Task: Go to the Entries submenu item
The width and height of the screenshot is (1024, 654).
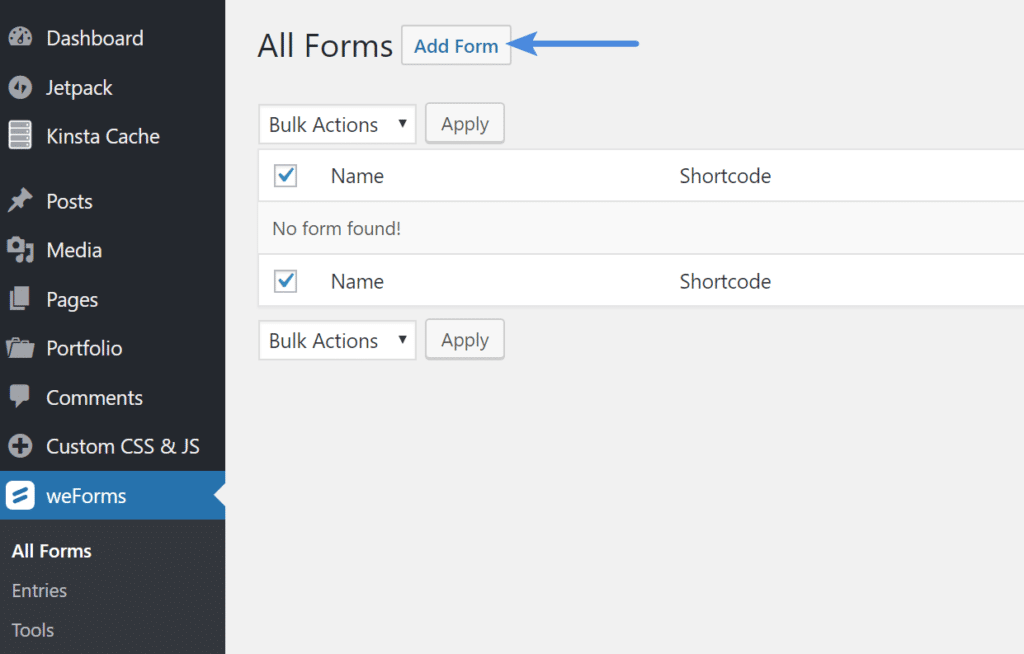Action: [39, 590]
